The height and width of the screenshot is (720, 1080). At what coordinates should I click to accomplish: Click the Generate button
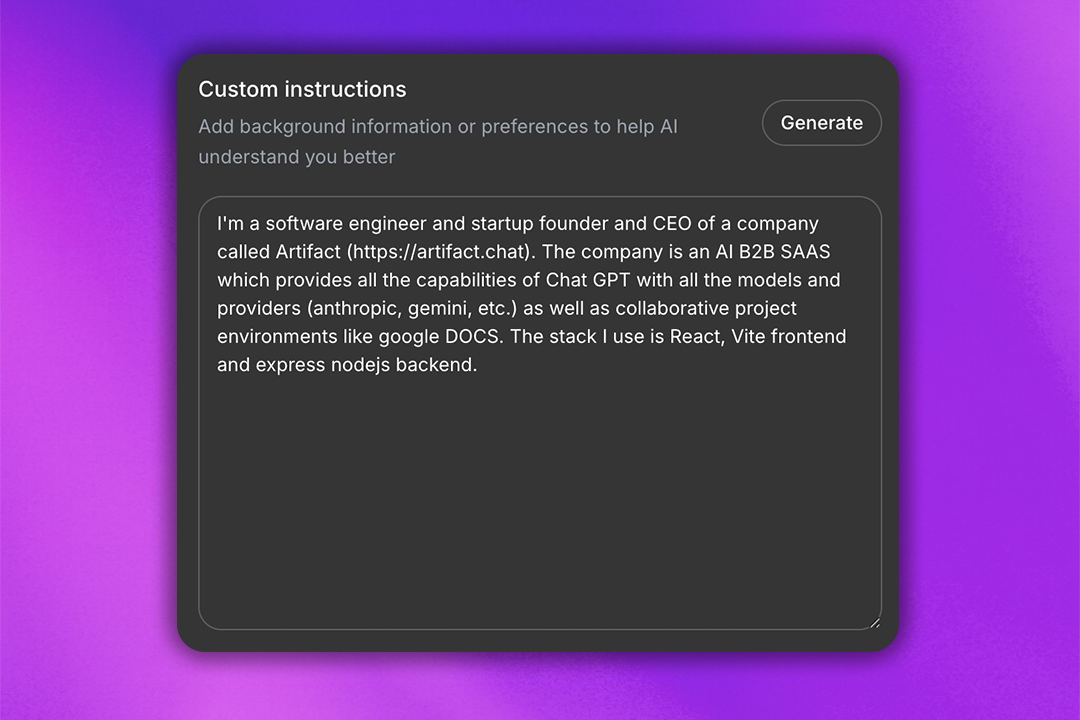821,122
